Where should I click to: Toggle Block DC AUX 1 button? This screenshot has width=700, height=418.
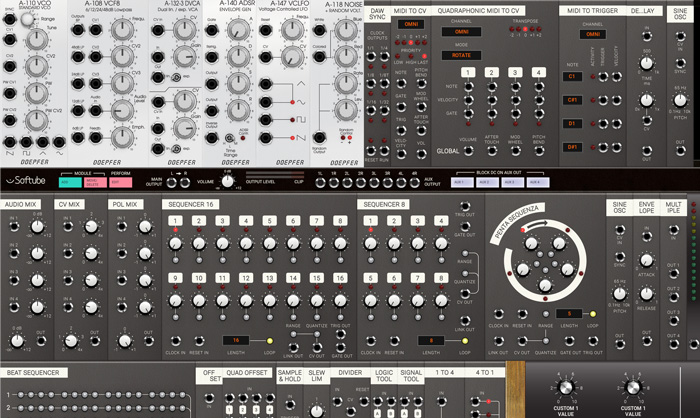tap(462, 182)
